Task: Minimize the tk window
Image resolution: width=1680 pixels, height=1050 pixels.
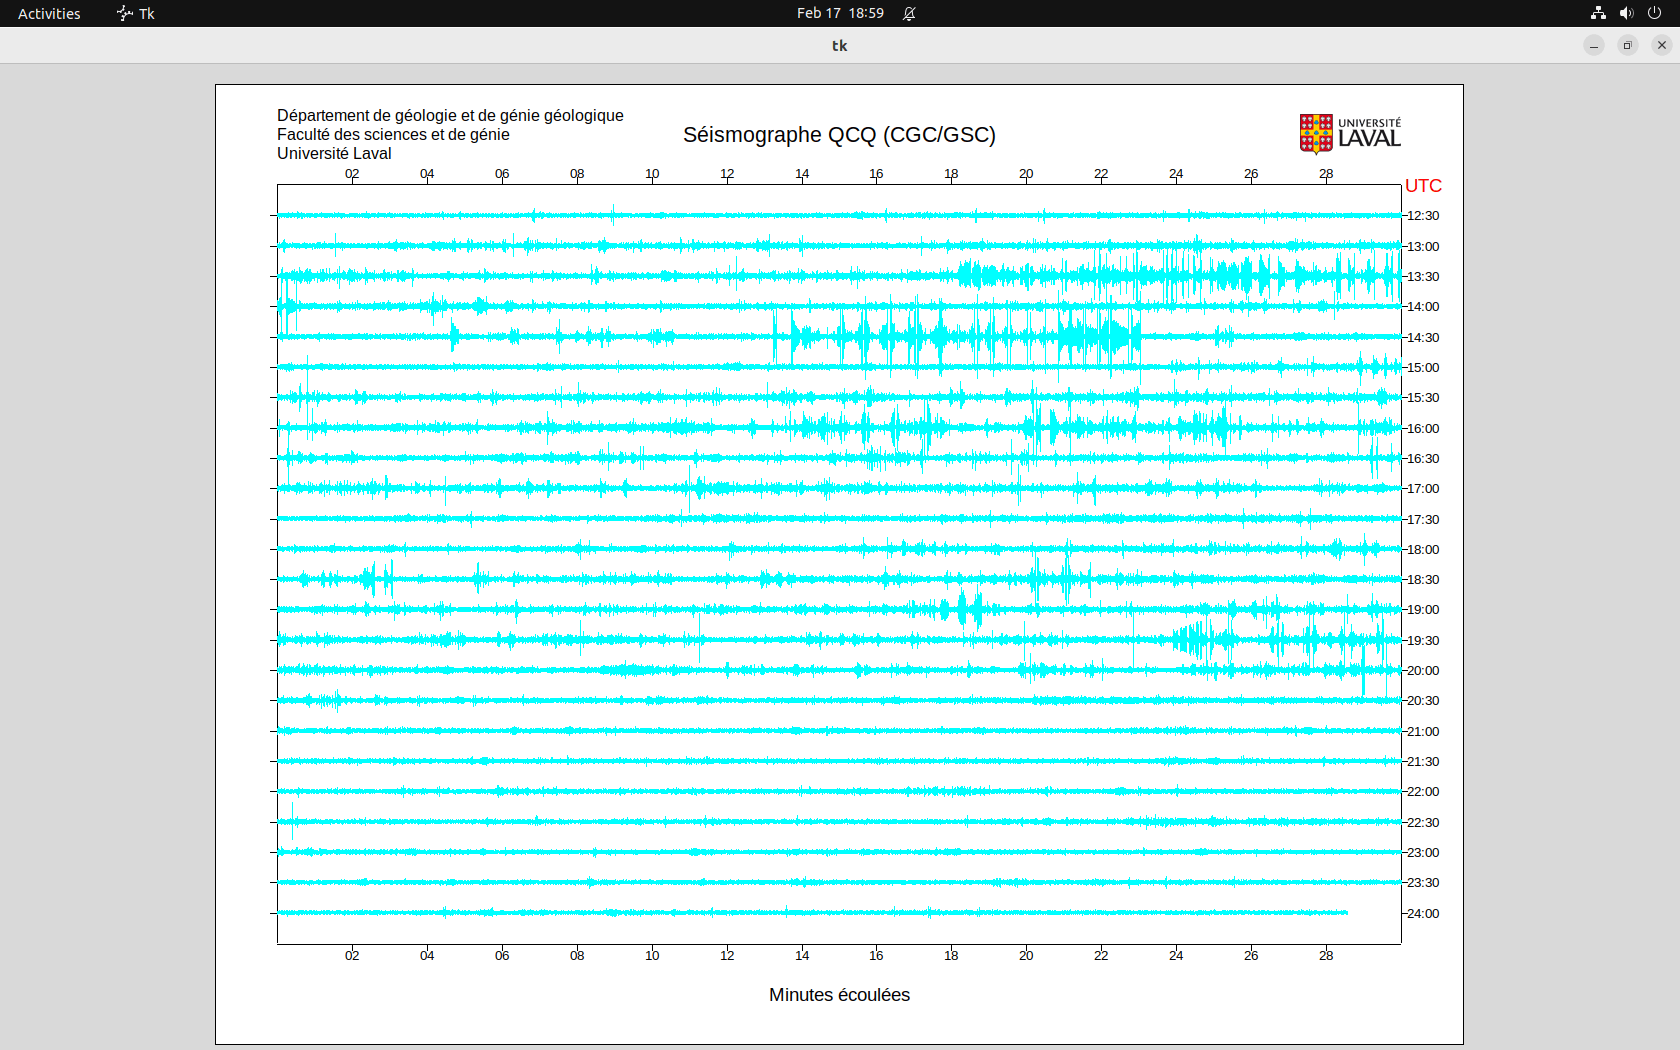Action: (x=1594, y=45)
